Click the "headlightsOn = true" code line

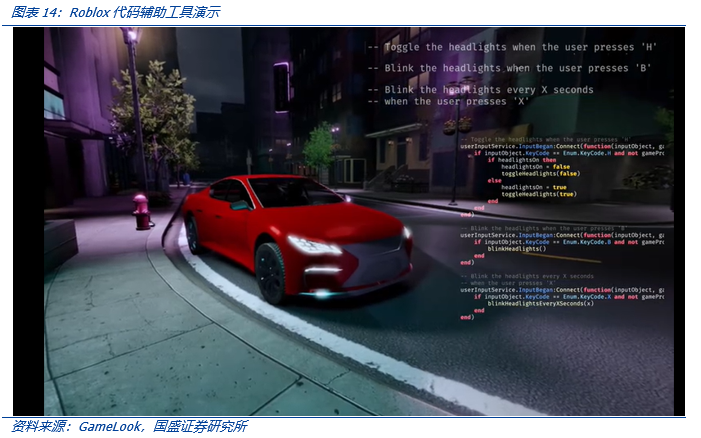533,187
